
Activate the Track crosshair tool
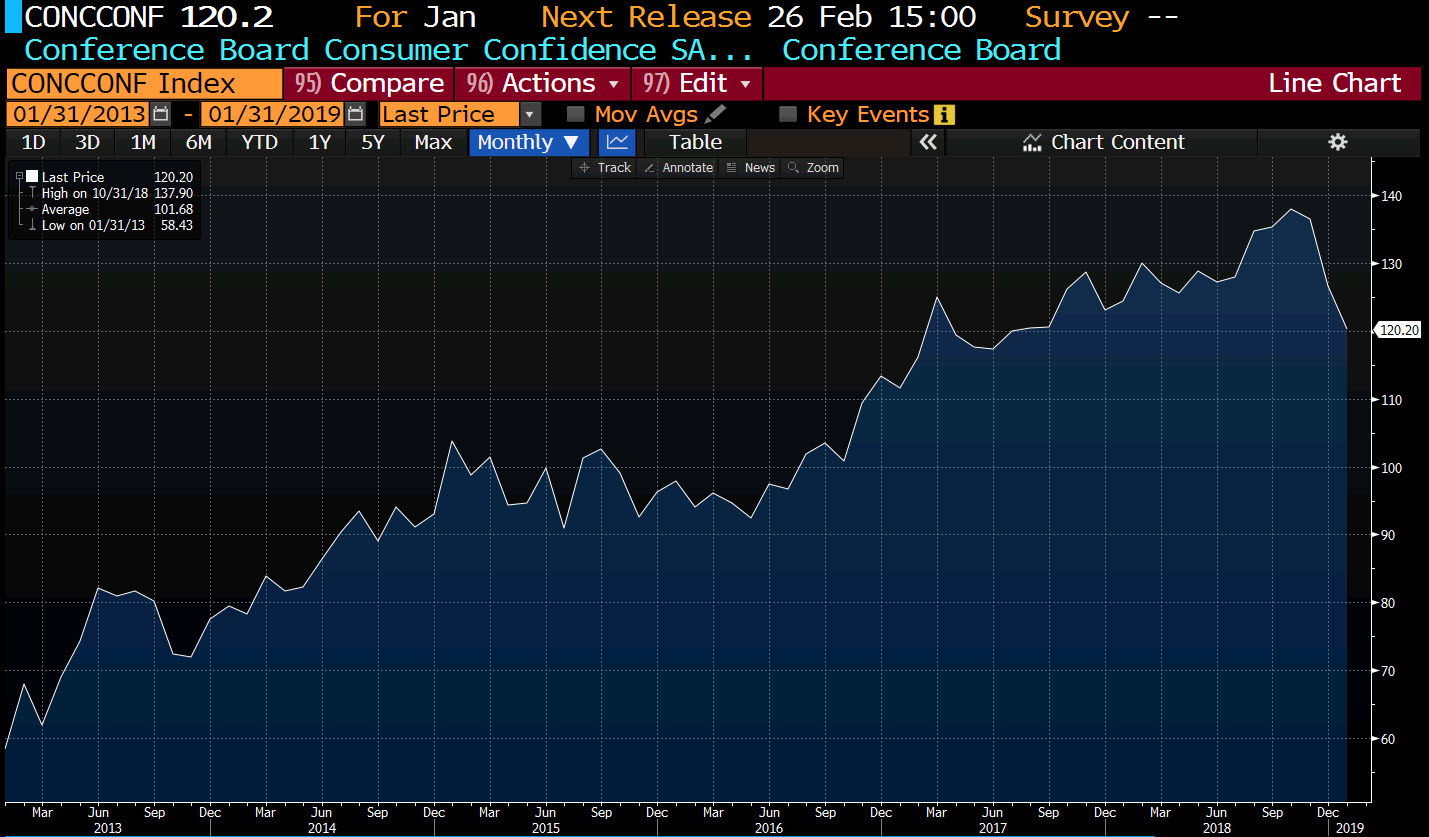point(605,168)
